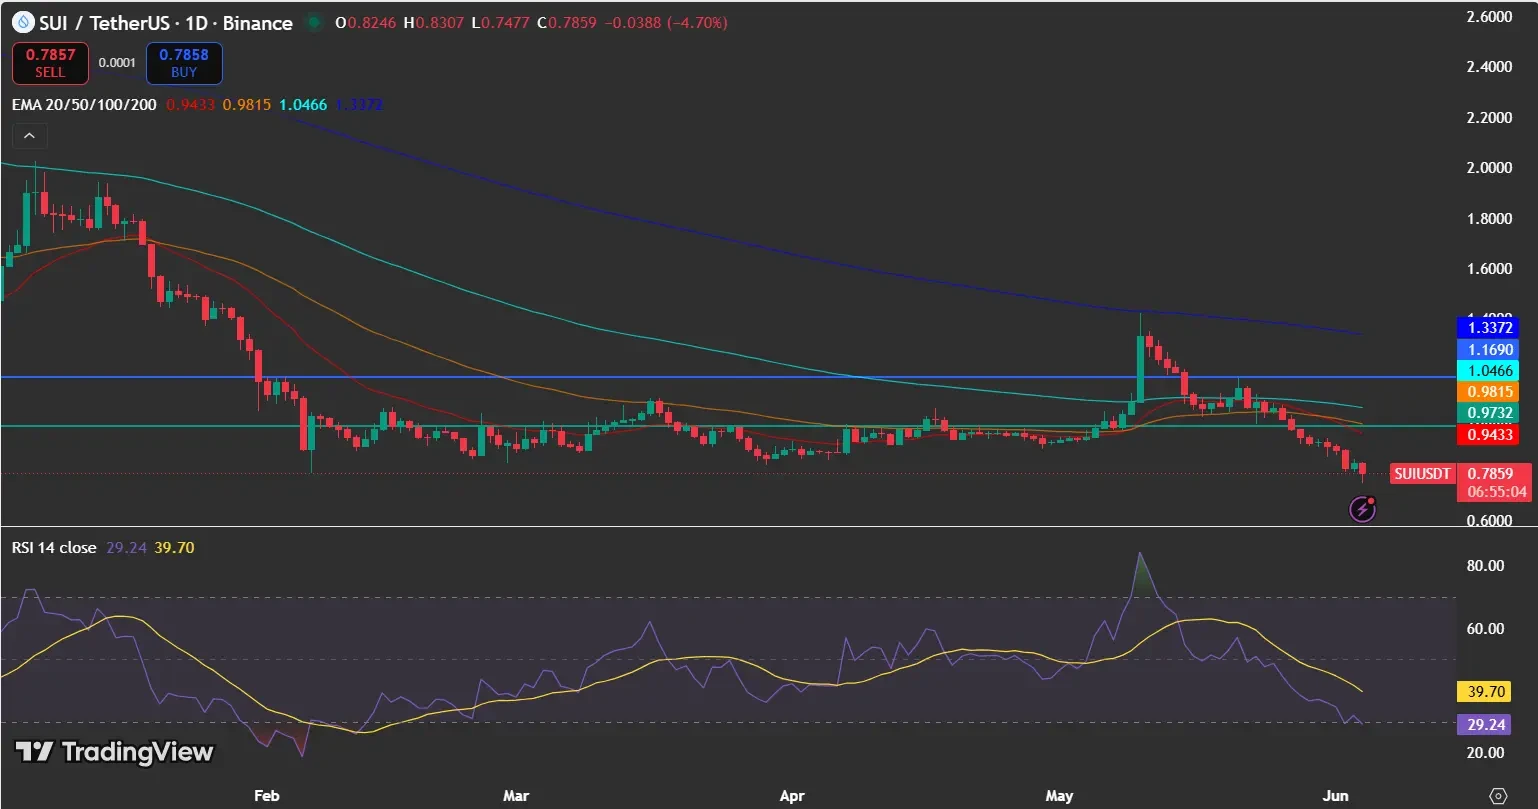Image resolution: width=1538 pixels, height=809 pixels.
Task: Click the dark blue EMA legend value 1.3372
Action: coord(358,104)
